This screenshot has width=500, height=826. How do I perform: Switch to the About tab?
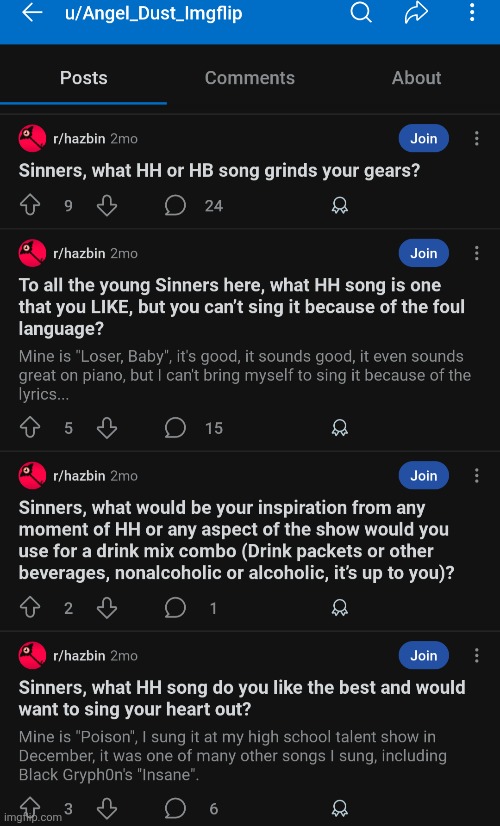[416, 78]
